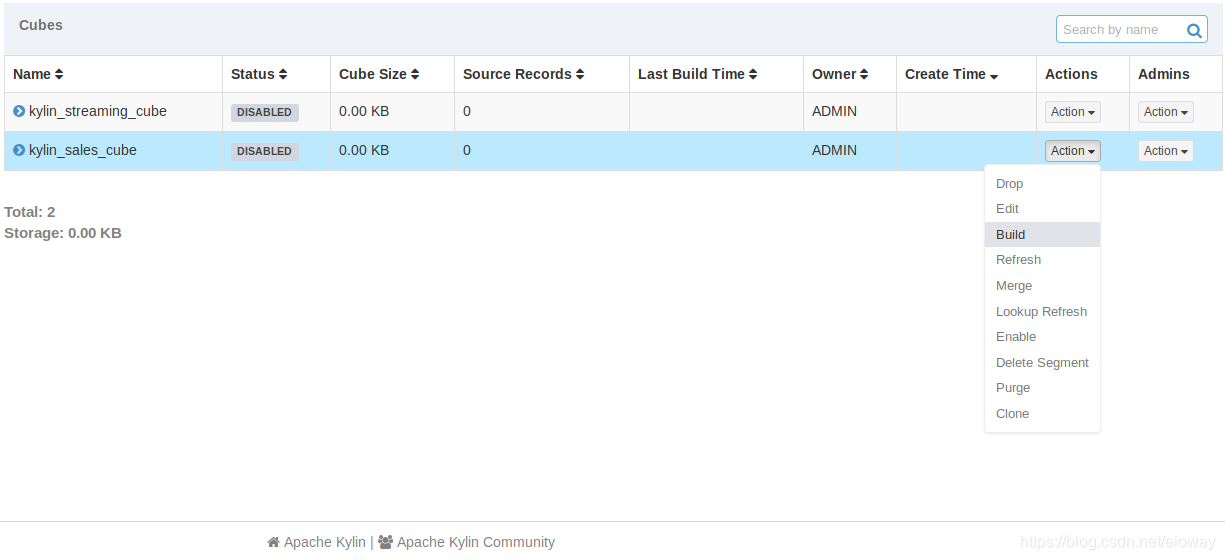The image size is (1225, 560).
Task: Click DISABLED badge of kylin_streaming_cube
Action: pyautogui.click(x=265, y=112)
